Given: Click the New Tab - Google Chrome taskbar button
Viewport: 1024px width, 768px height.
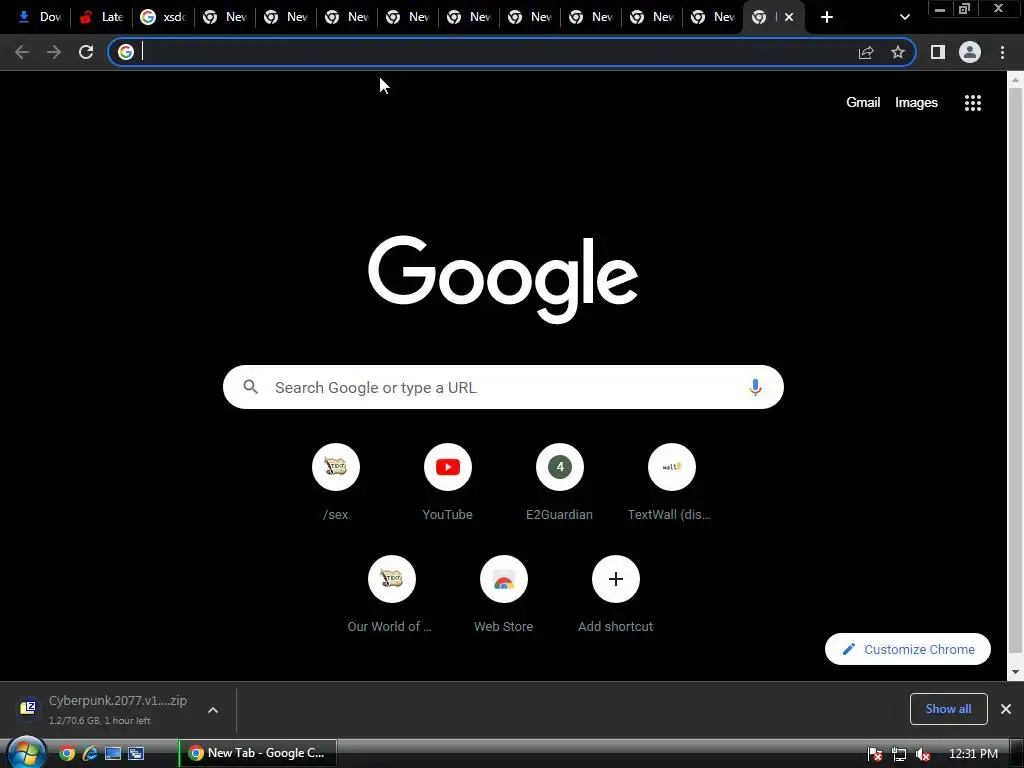Looking at the screenshot, I should [258, 753].
